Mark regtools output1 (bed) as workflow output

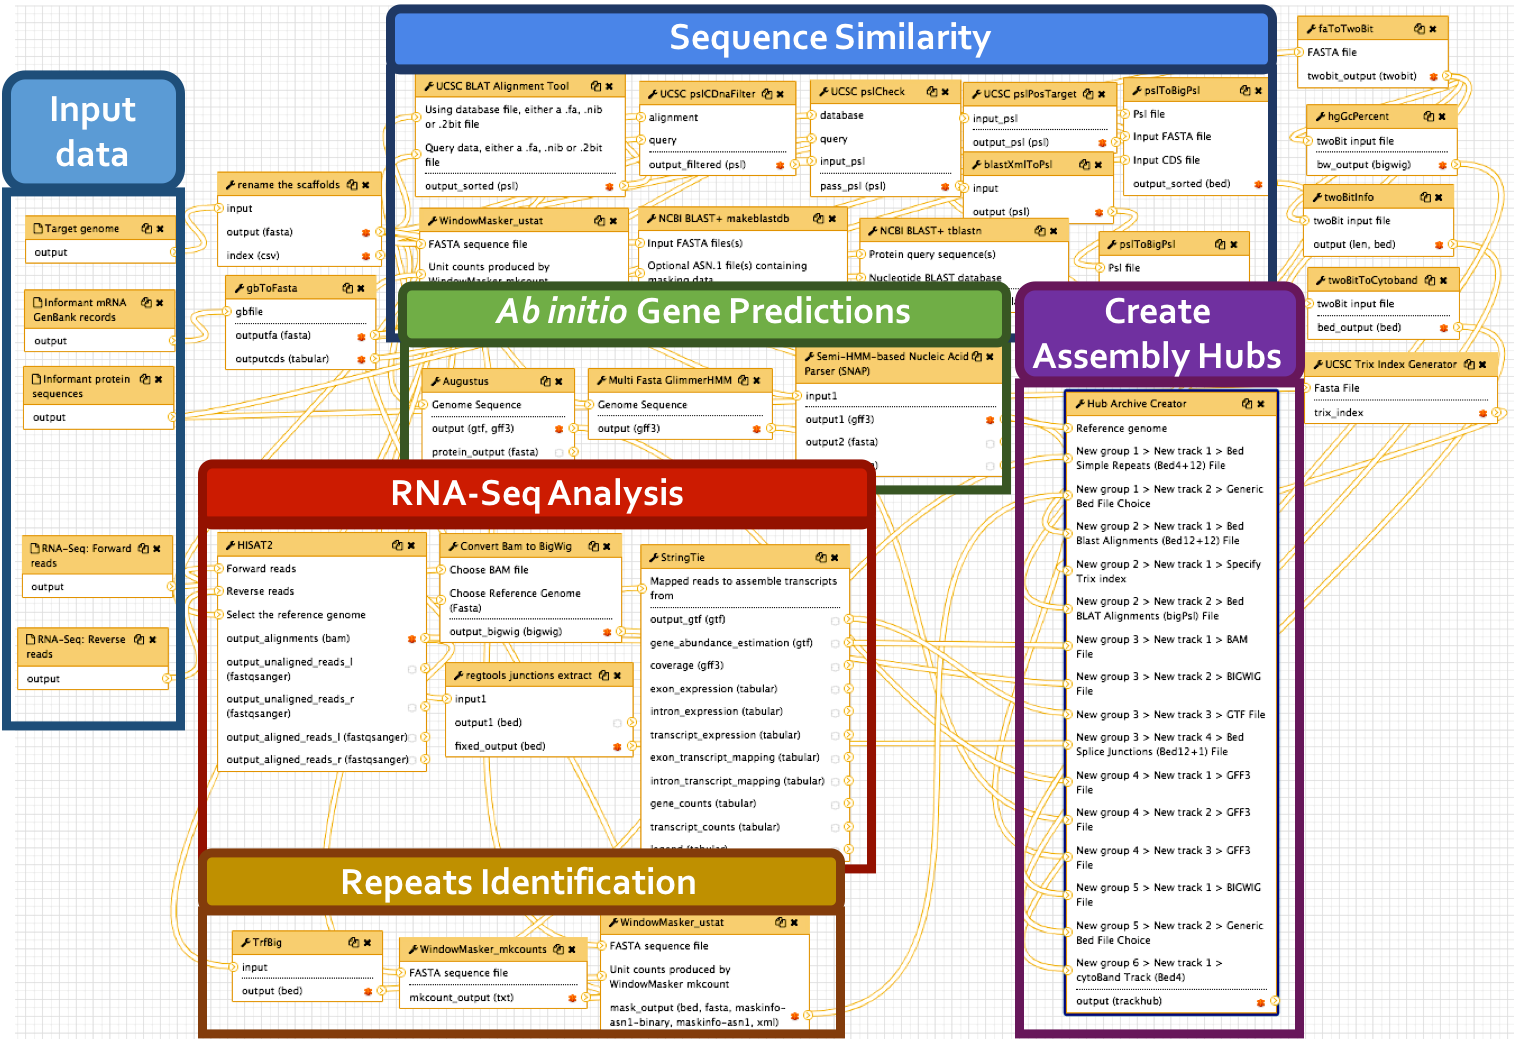click(x=617, y=723)
